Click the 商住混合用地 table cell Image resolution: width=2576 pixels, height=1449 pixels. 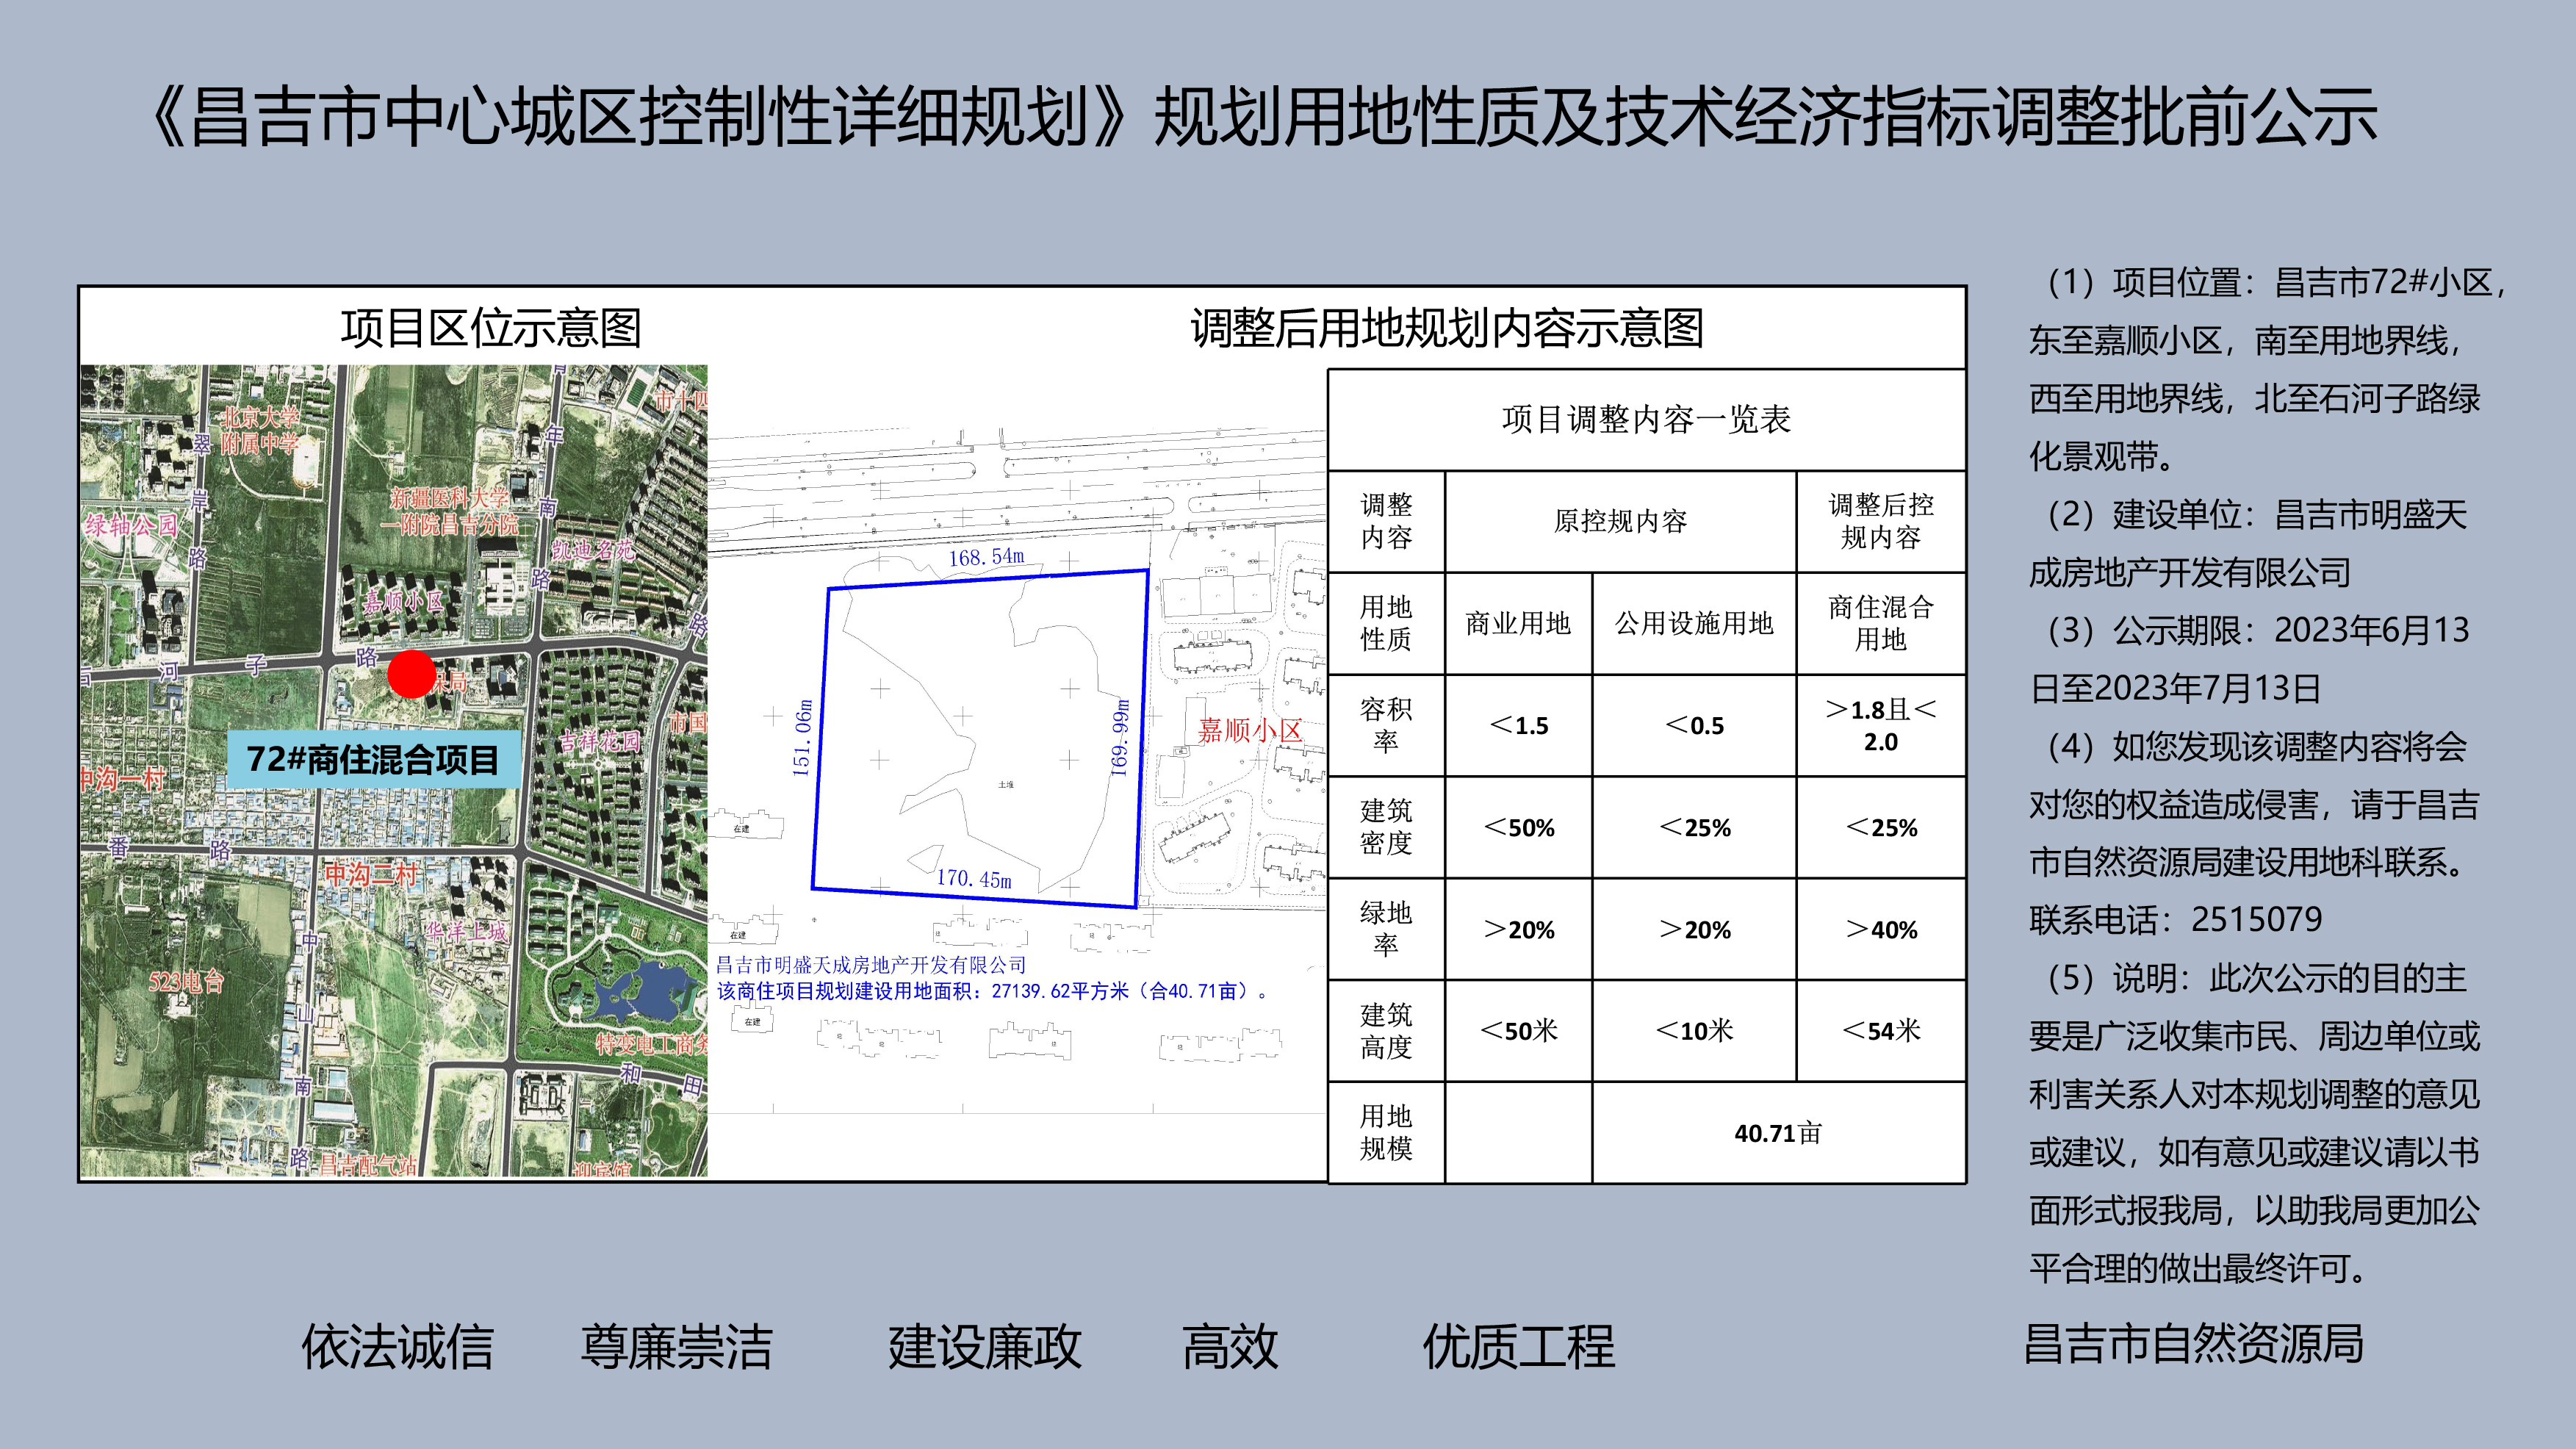coord(1880,623)
